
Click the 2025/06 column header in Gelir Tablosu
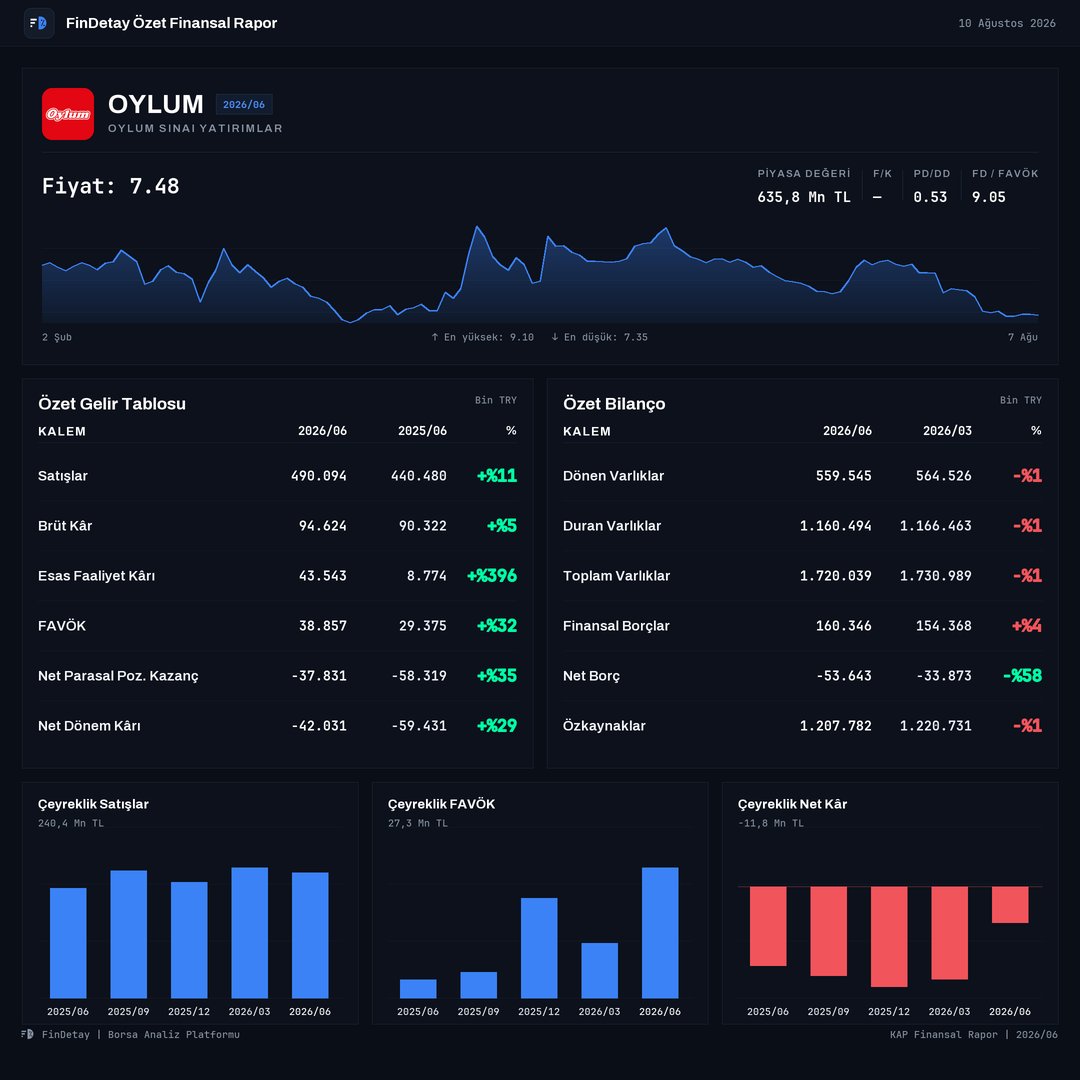tap(422, 430)
